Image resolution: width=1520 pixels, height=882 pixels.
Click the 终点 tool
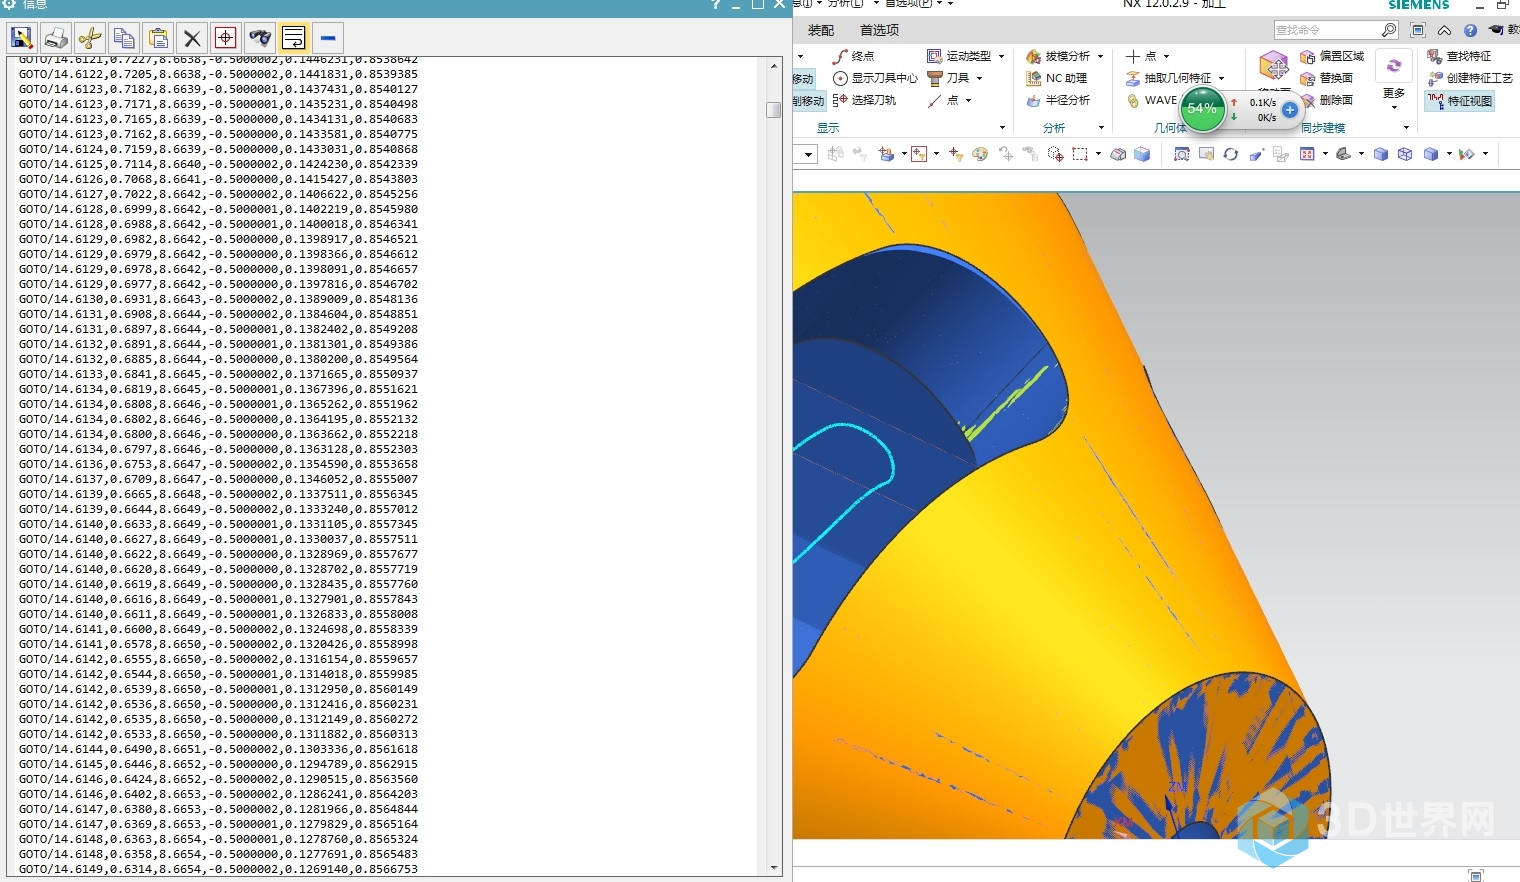pyautogui.click(x=853, y=56)
